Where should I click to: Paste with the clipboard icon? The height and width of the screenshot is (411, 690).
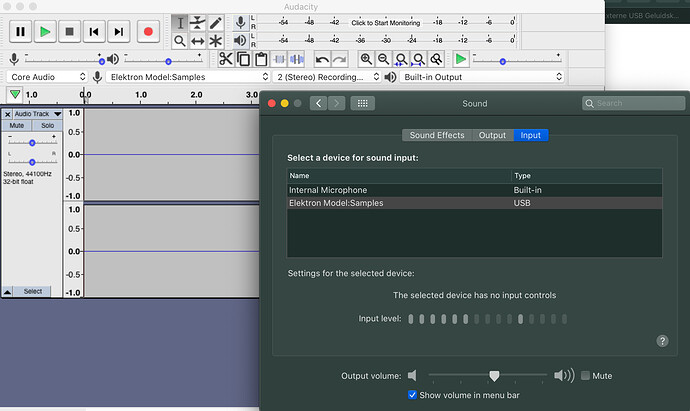261,59
